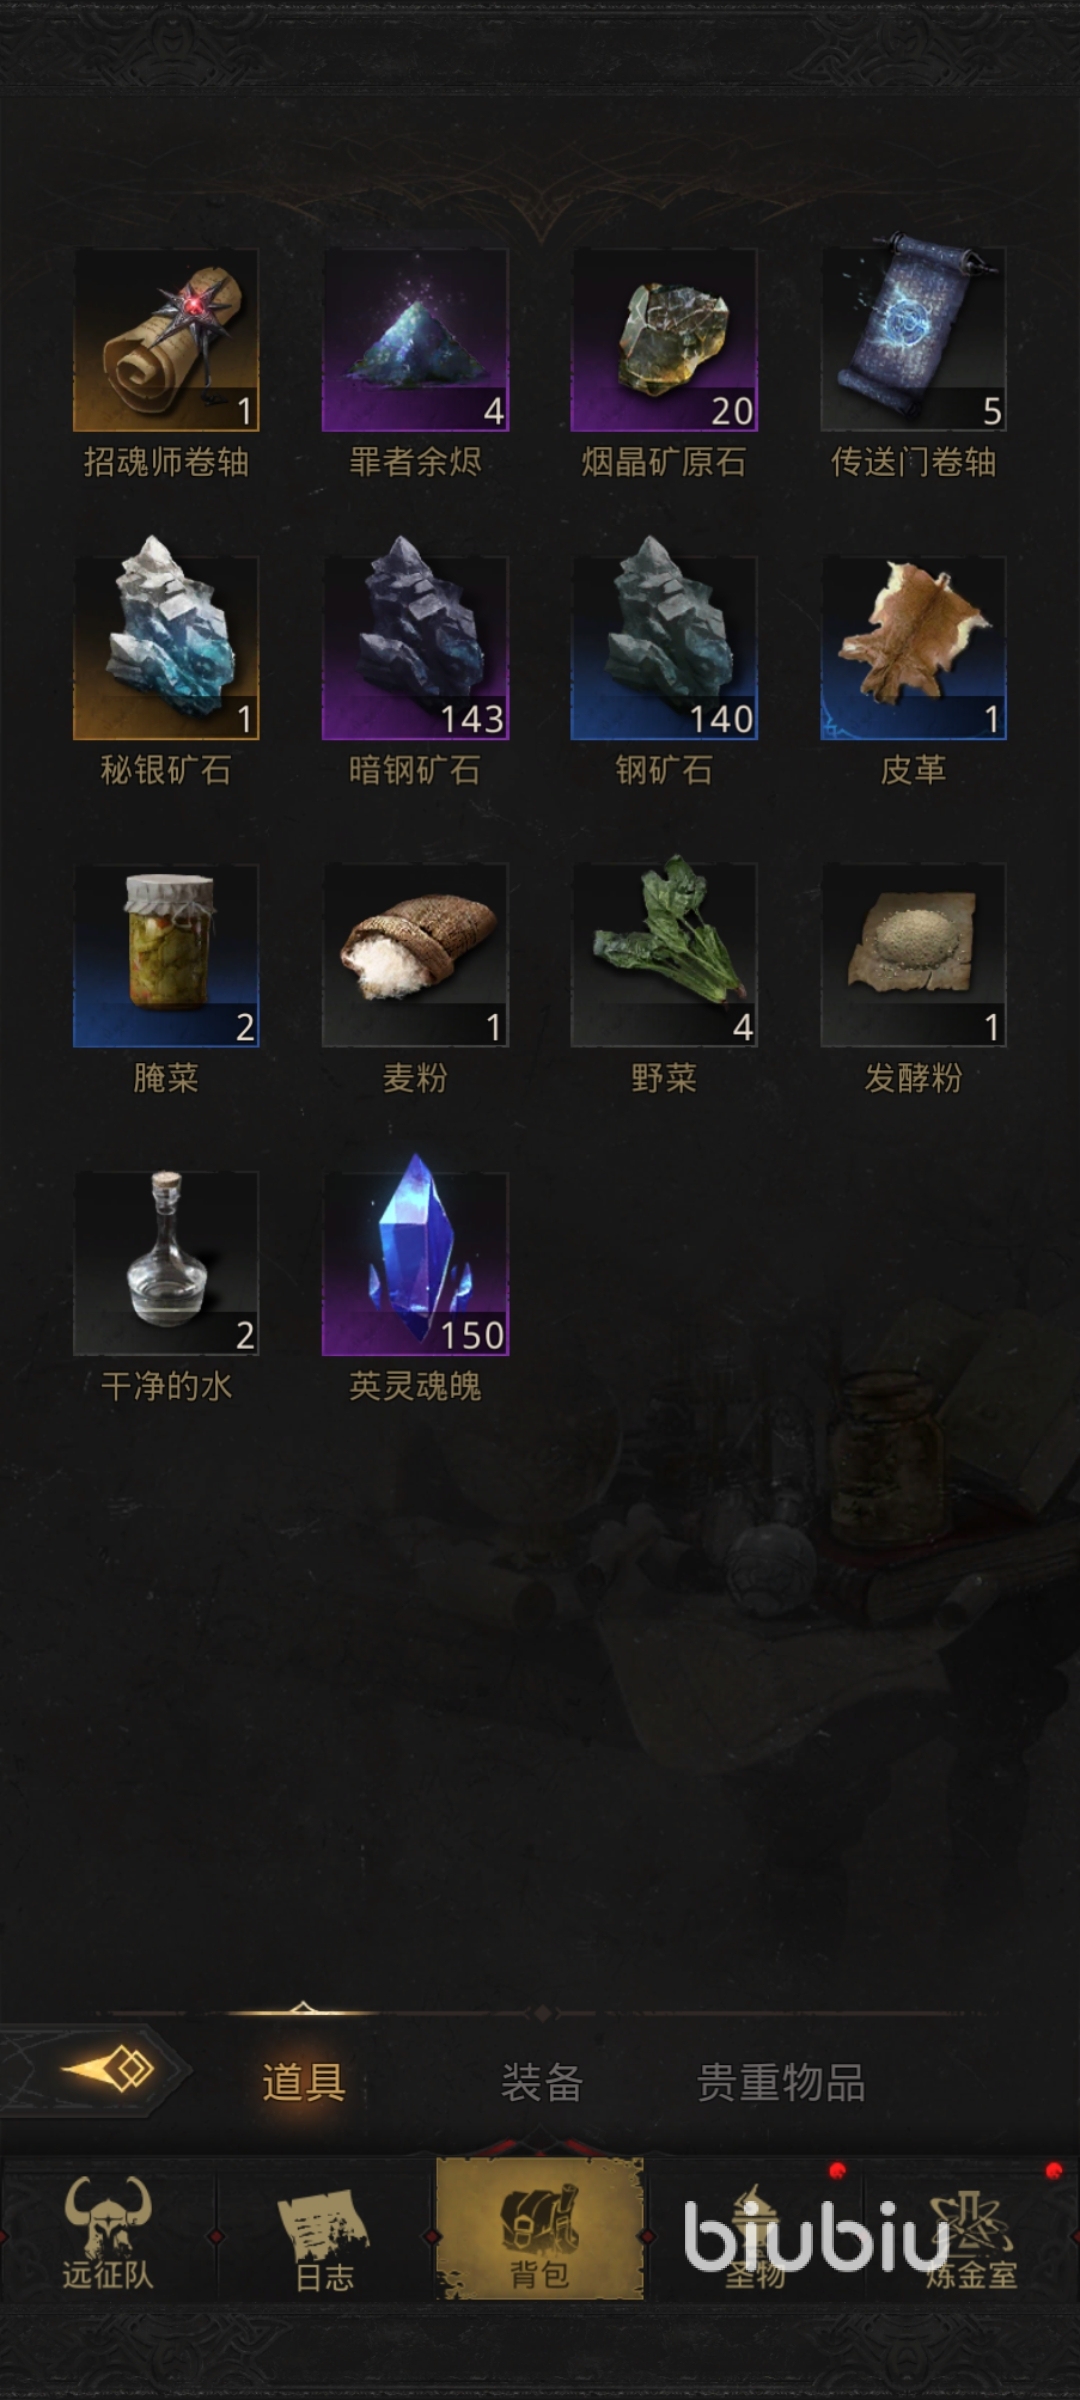Select the 麦粉 flour sack item
The height and width of the screenshot is (2400, 1080).
click(415, 956)
